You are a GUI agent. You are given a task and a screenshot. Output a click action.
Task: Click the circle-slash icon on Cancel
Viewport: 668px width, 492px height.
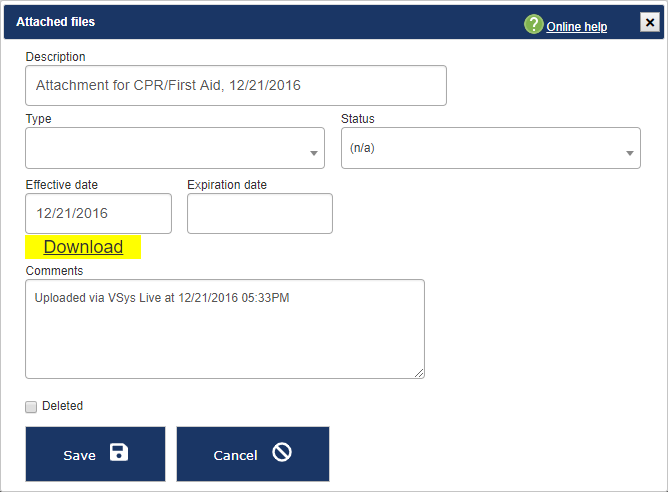click(282, 453)
